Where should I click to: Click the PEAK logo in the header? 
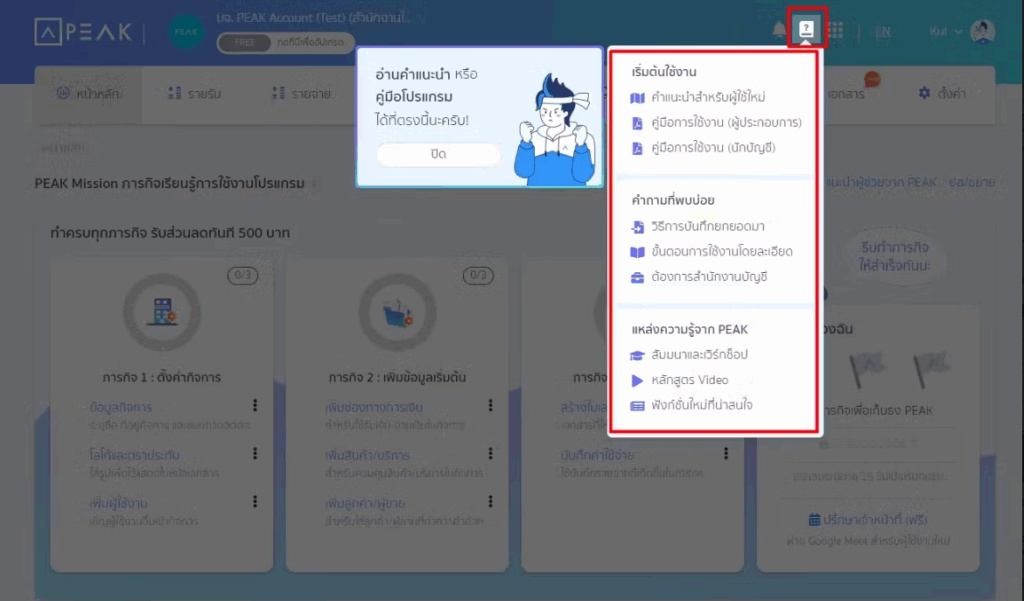click(83, 32)
